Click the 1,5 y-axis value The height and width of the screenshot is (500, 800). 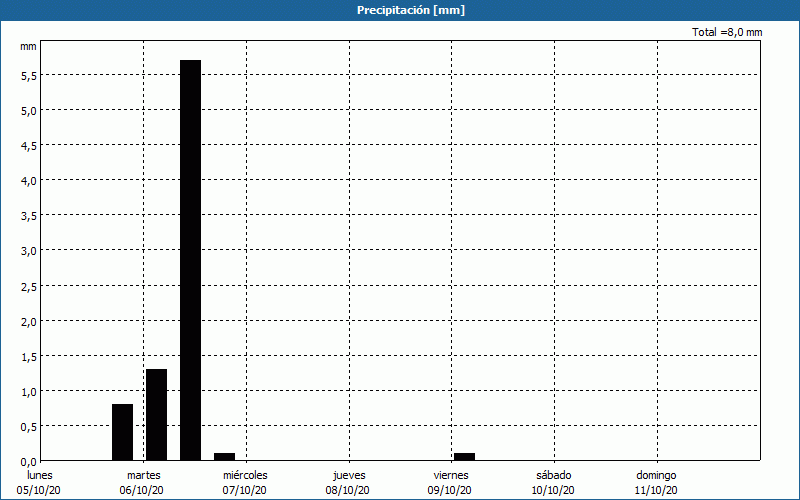[x=29, y=357]
